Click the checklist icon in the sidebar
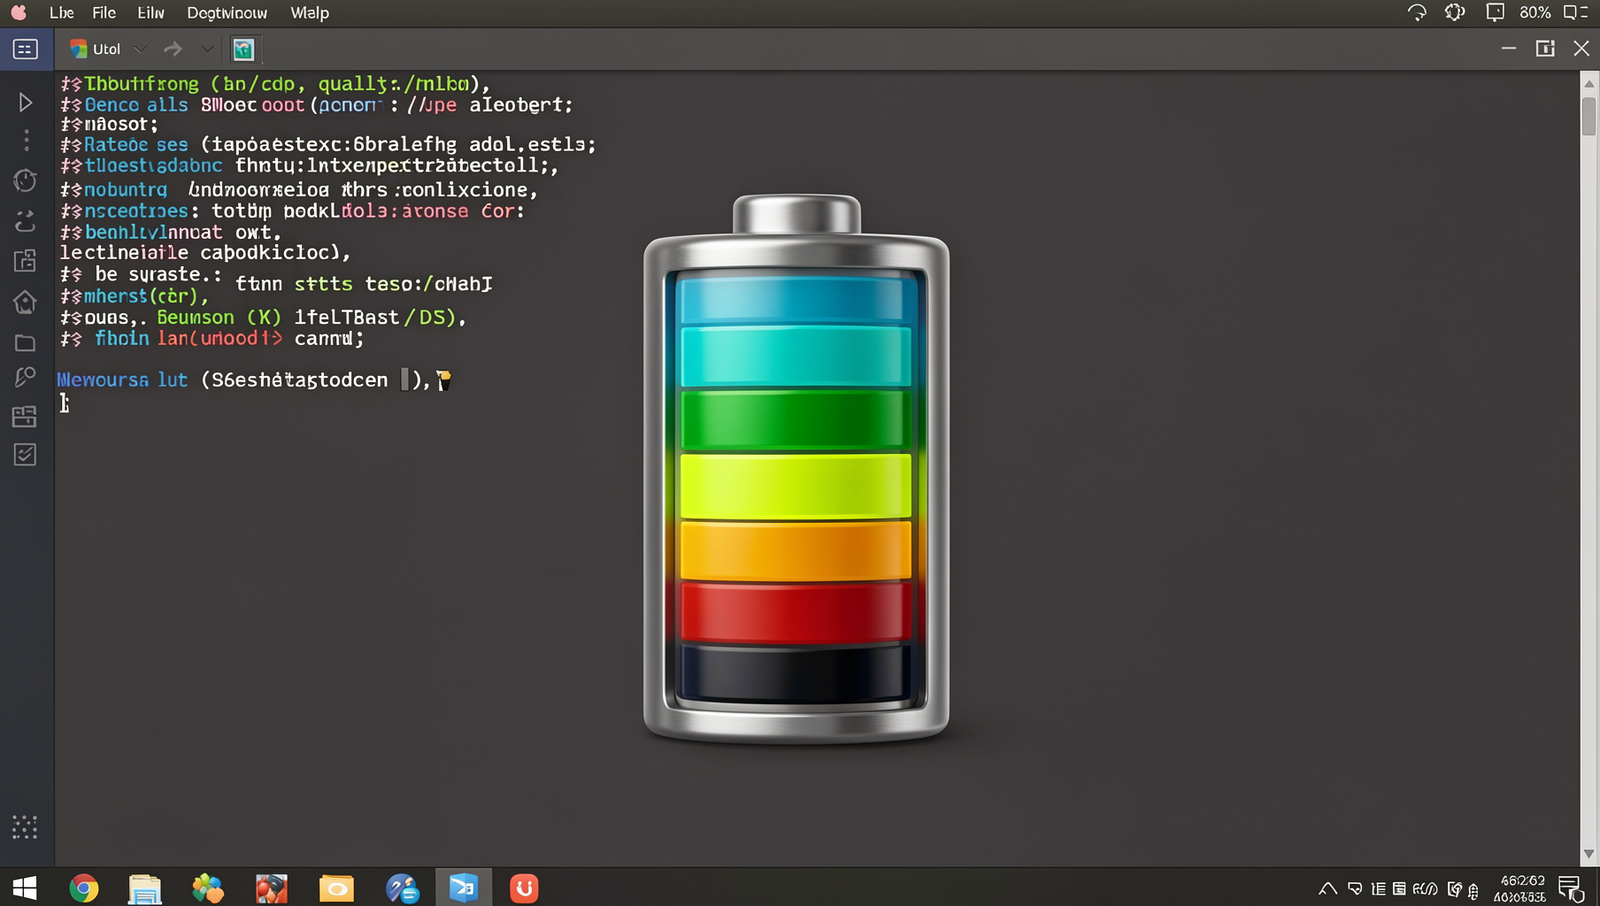 (x=25, y=455)
